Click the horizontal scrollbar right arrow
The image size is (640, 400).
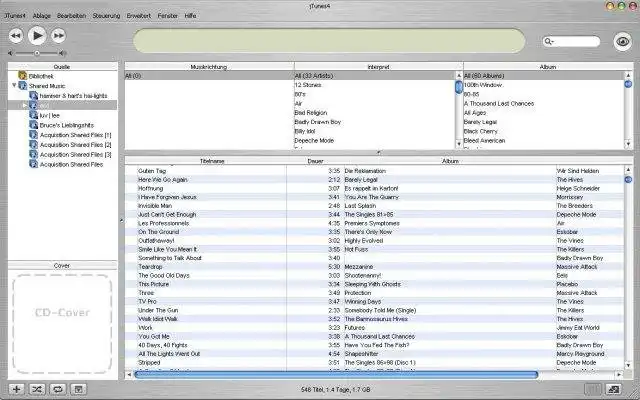tap(619, 374)
